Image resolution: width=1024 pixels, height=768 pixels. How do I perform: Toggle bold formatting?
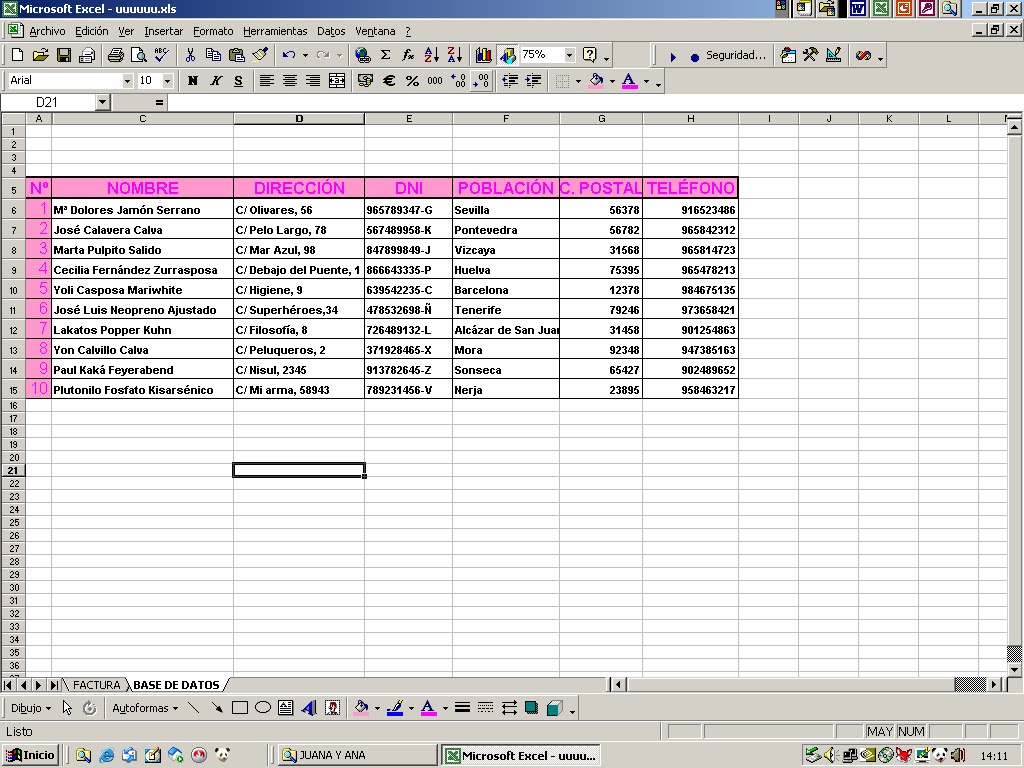point(193,80)
